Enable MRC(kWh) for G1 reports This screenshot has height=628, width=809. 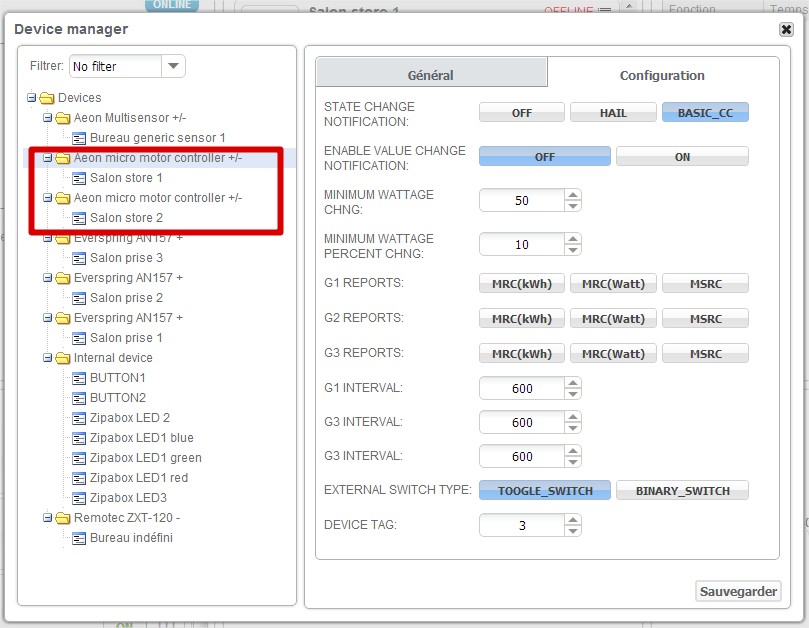pos(521,284)
